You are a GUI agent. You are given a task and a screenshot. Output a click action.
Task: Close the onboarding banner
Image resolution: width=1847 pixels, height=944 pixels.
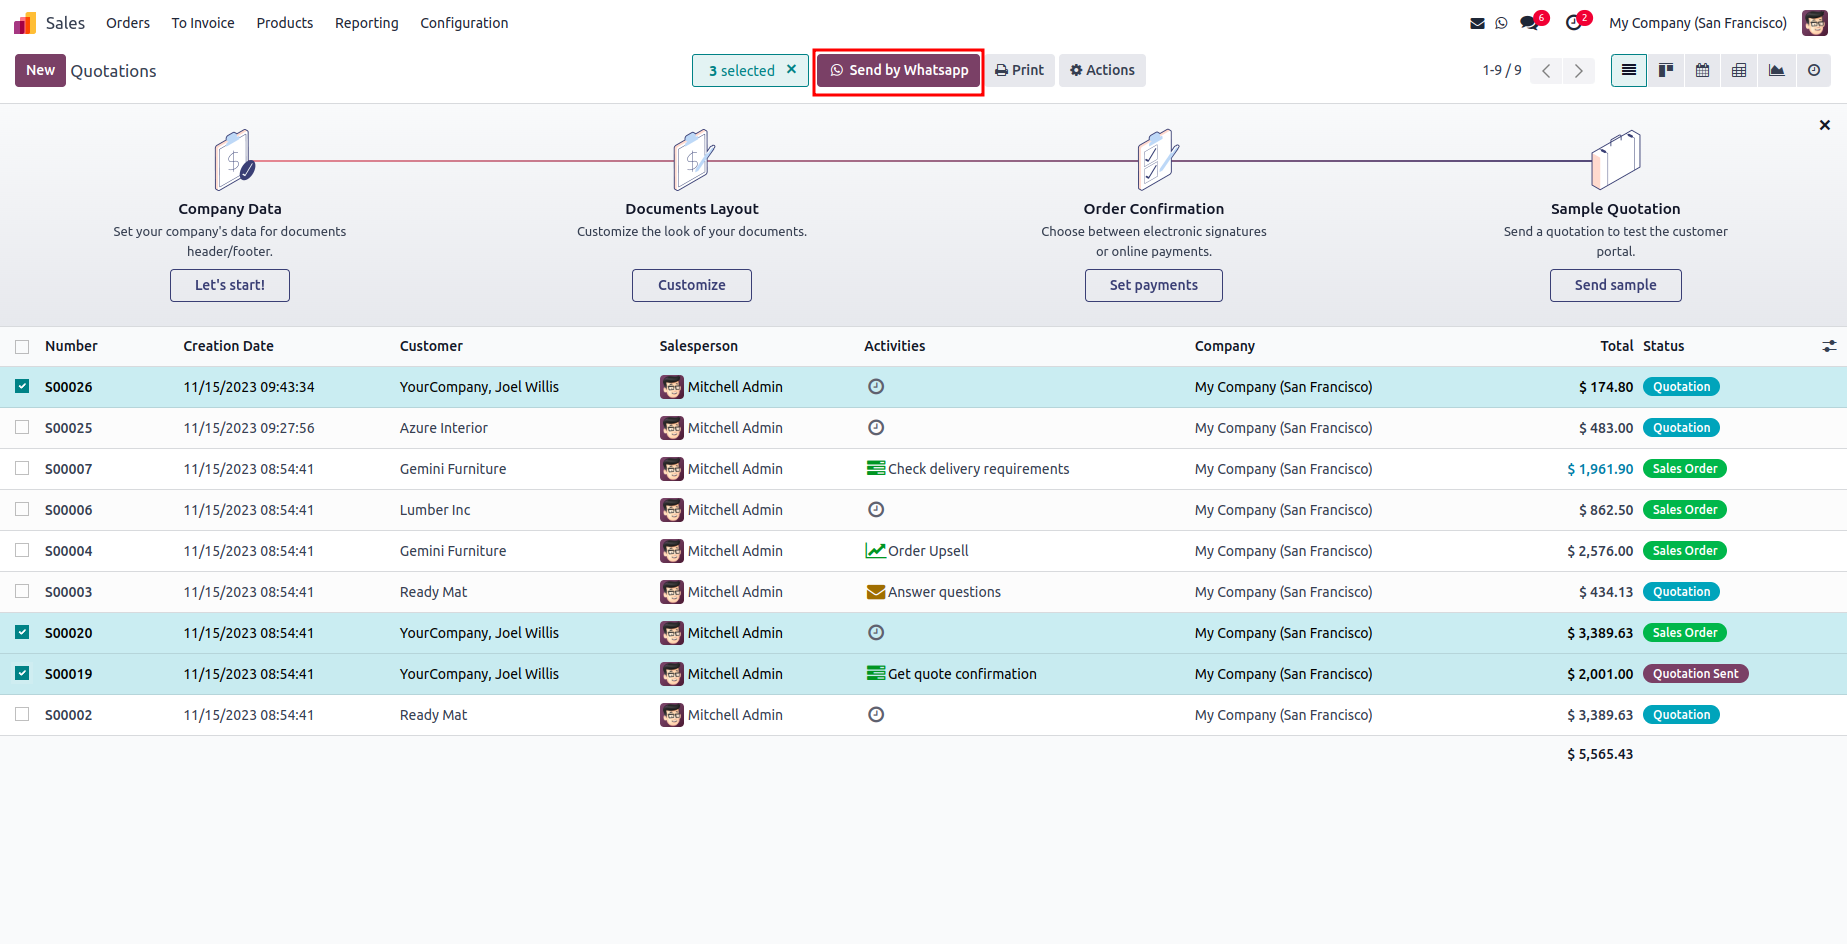[1825, 125]
